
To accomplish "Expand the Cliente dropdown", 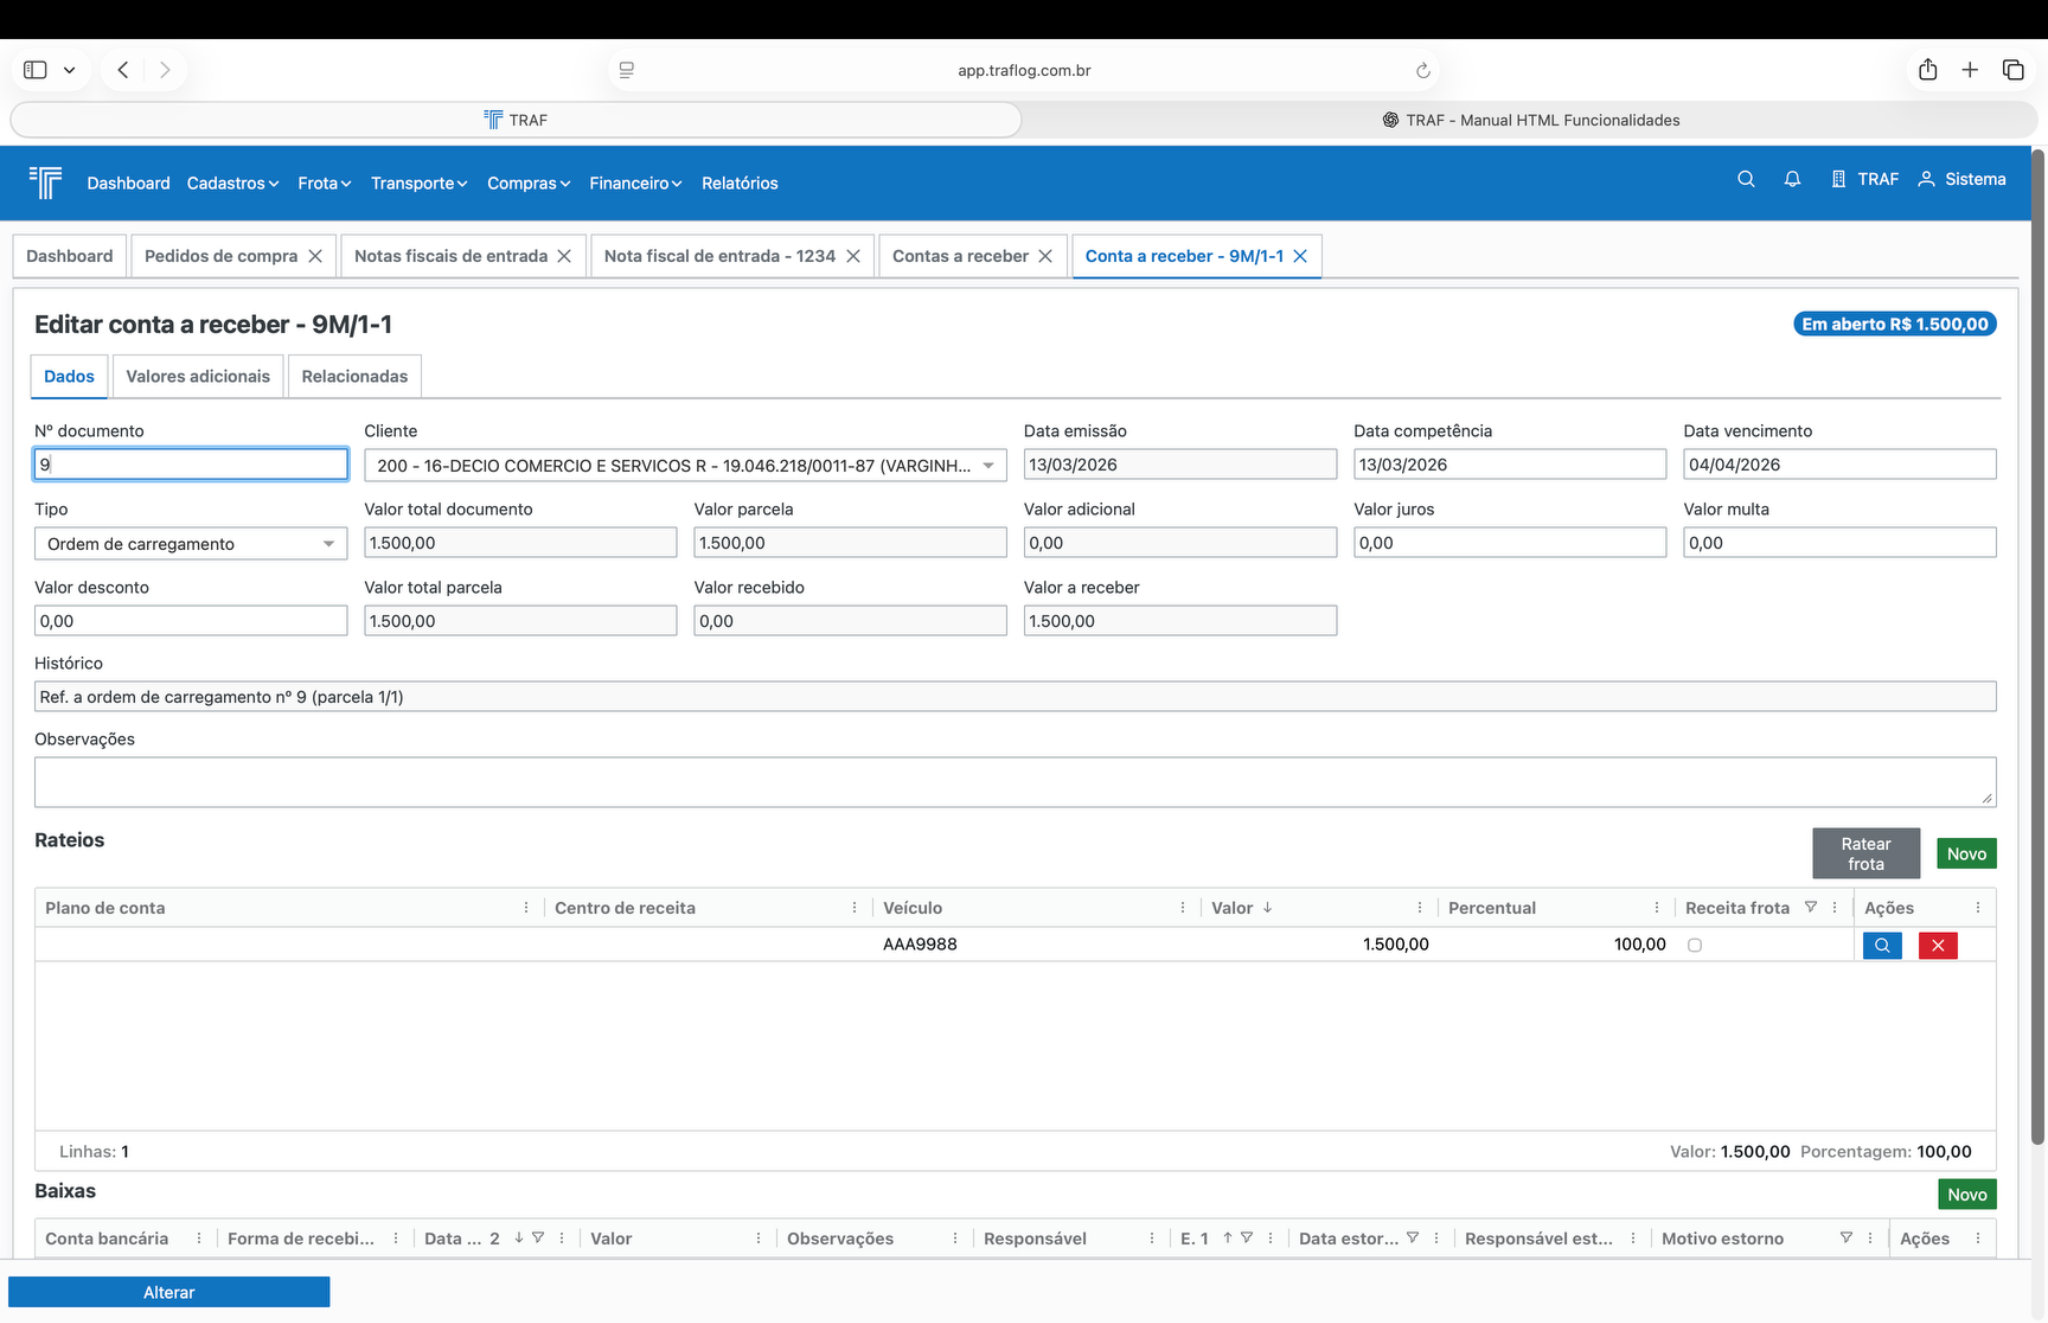I will click(x=988, y=465).
